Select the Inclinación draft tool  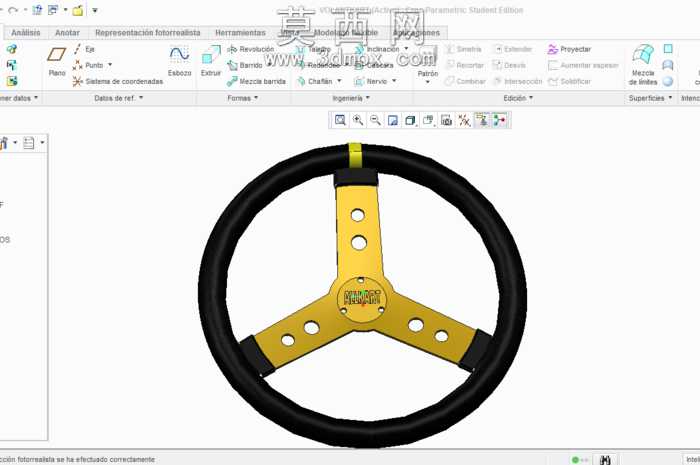[377, 49]
